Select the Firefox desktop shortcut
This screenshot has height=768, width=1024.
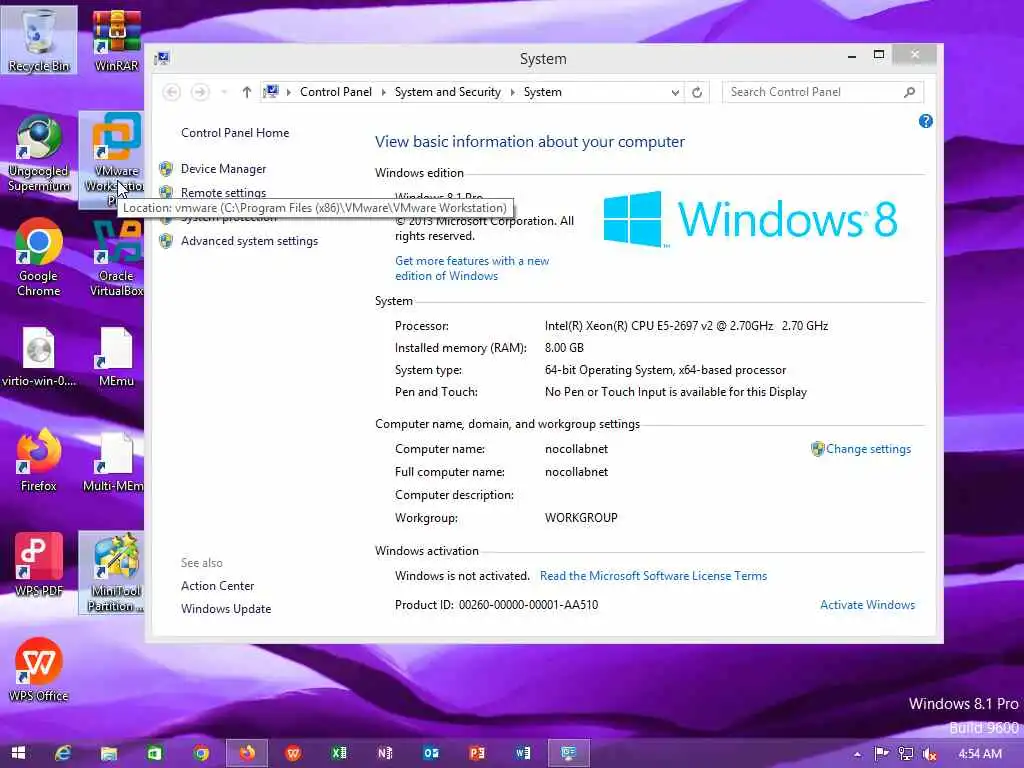39,460
